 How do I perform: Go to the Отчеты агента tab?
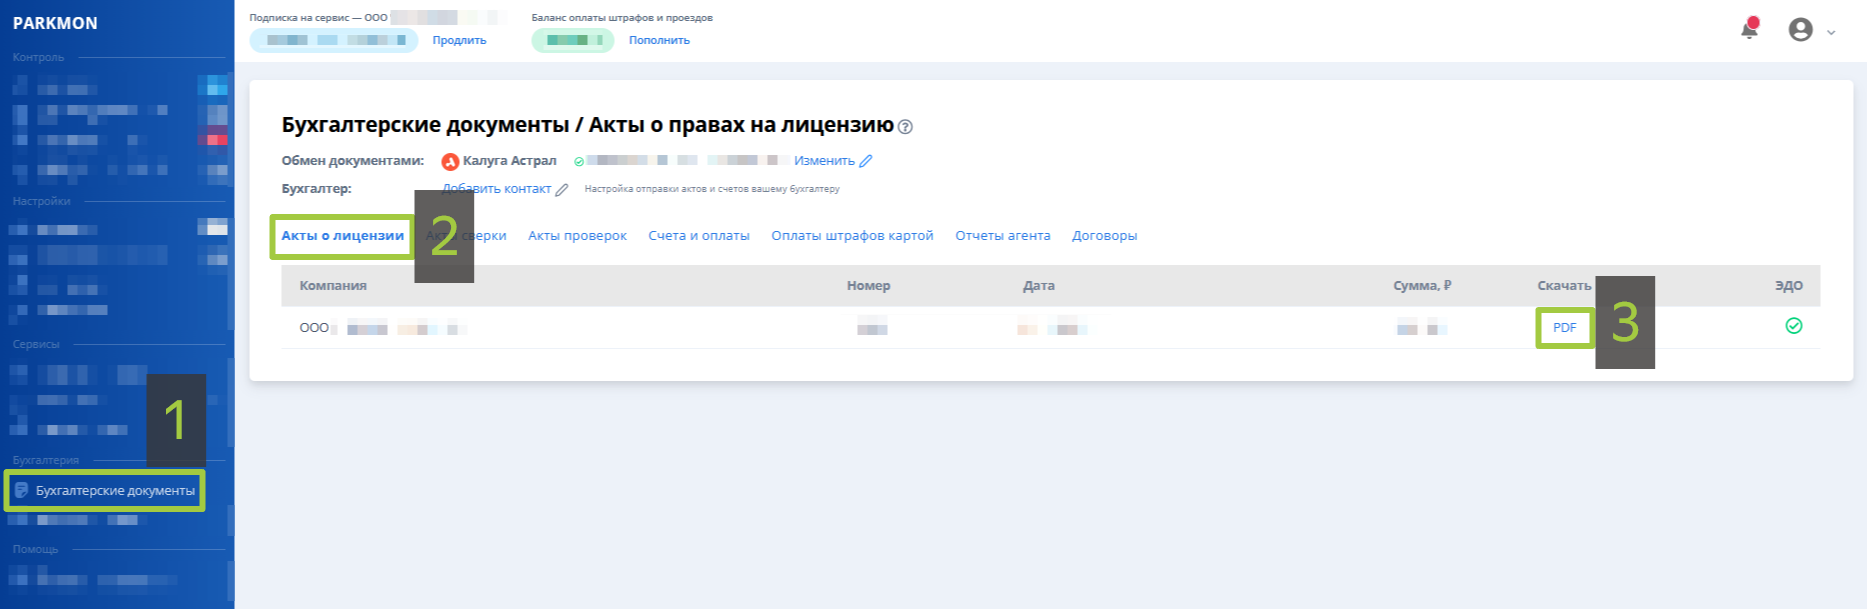click(x=1002, y=236)
